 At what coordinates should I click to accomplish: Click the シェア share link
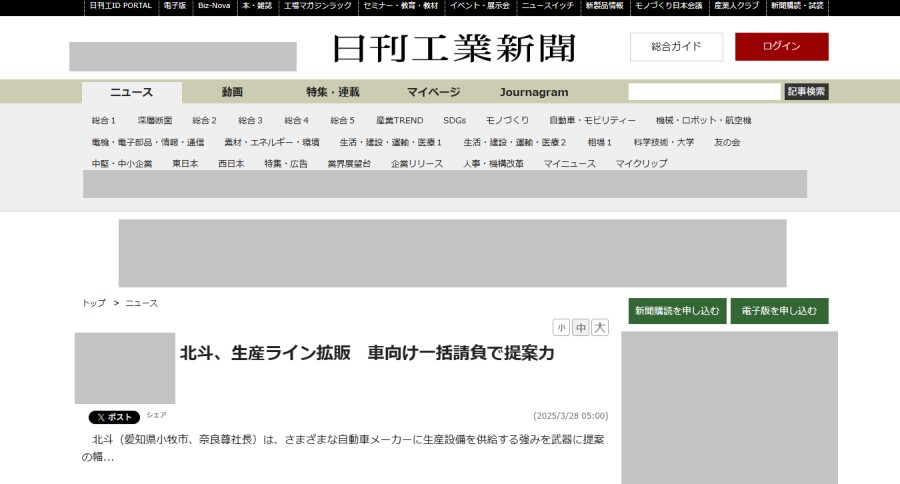tap(156, 415)
